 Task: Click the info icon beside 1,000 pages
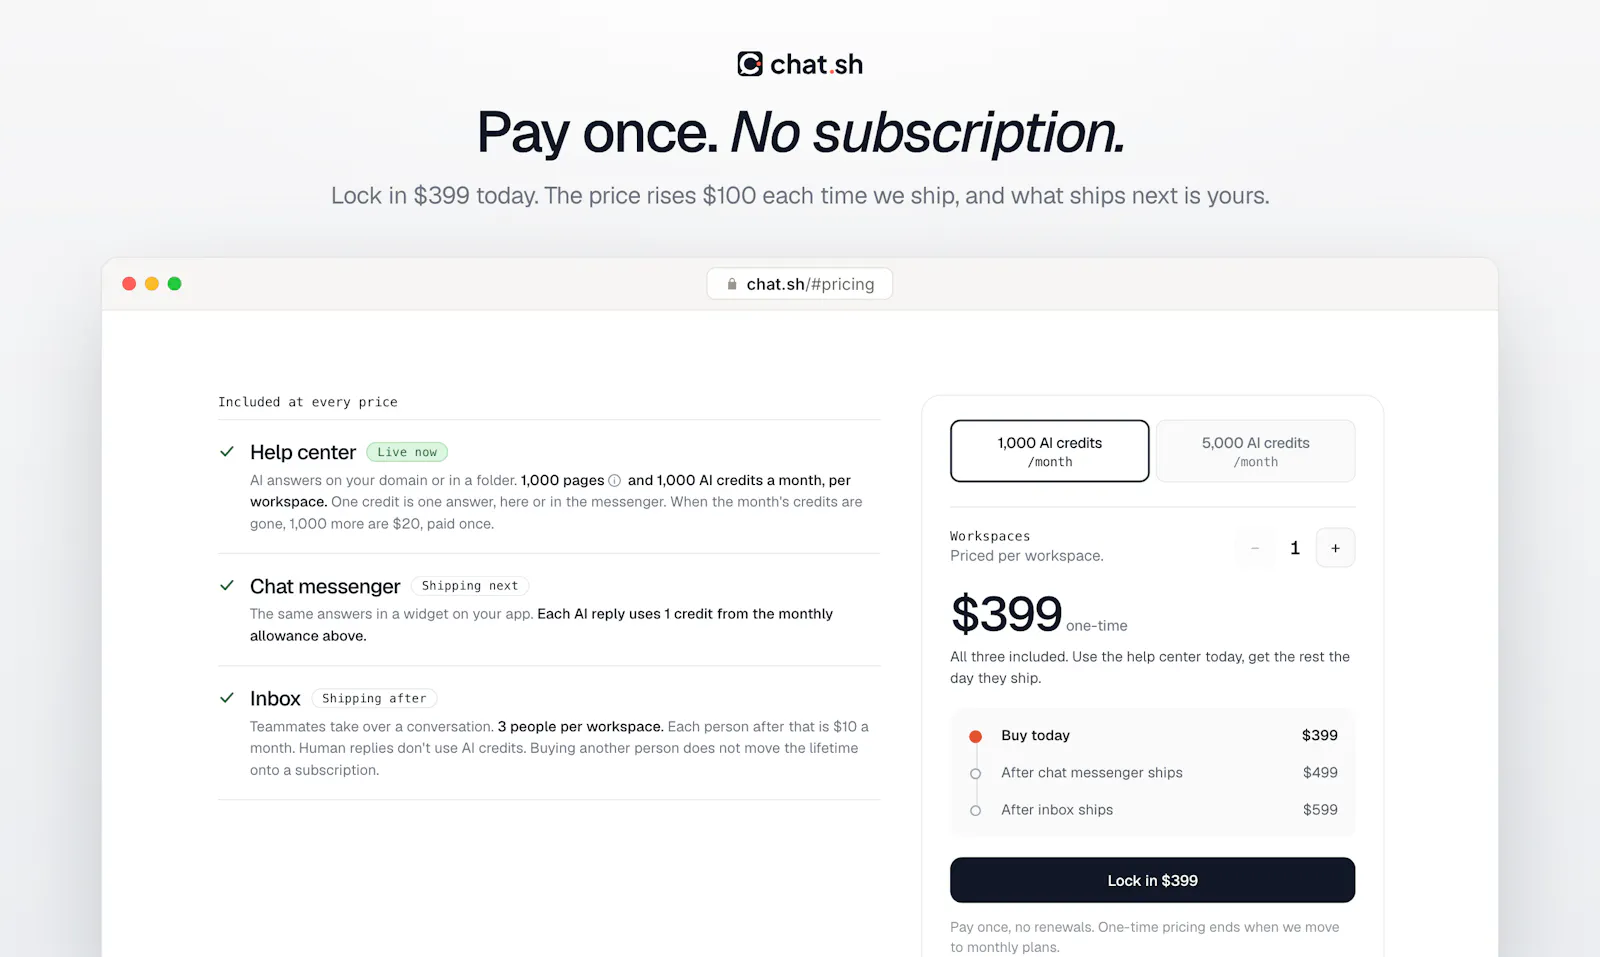coord(615,480)
